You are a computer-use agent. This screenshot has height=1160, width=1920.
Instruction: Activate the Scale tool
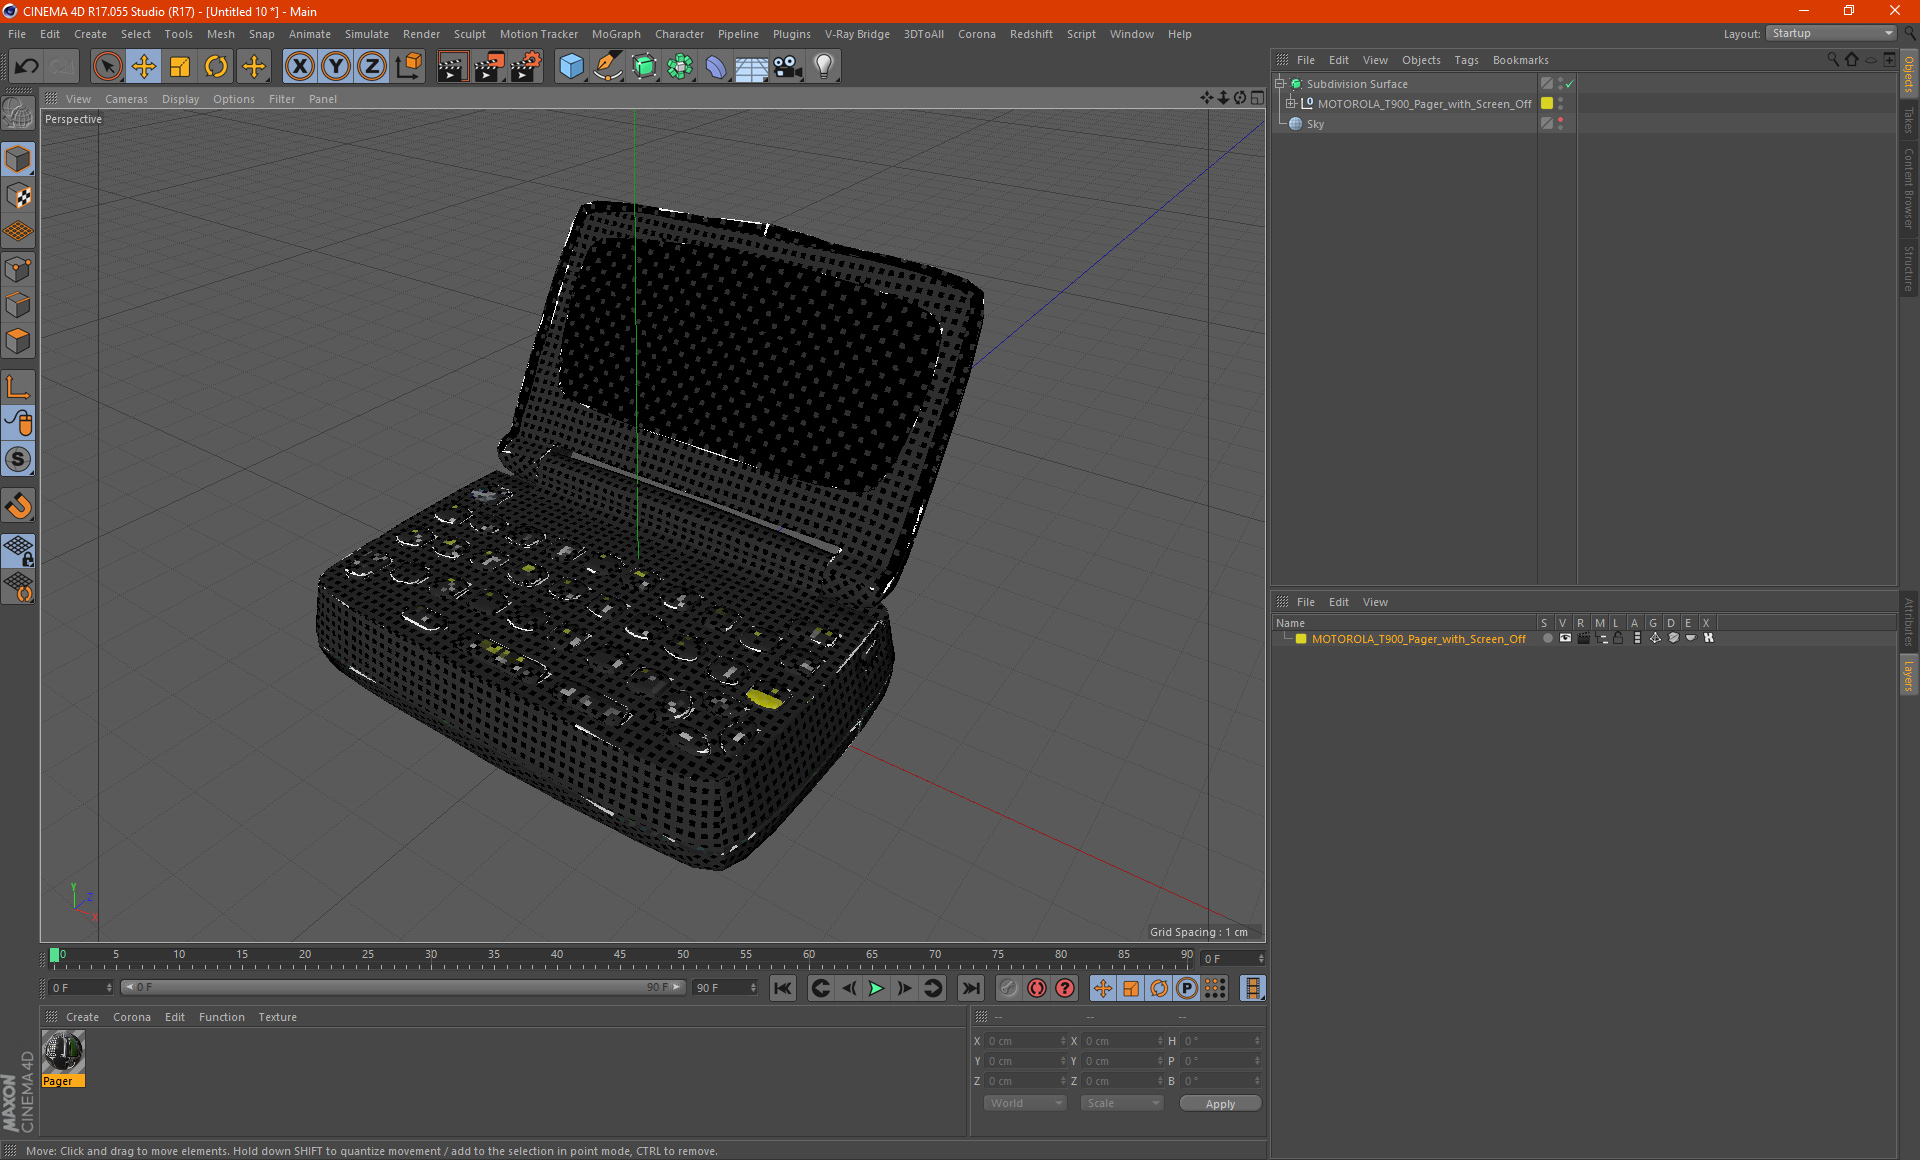(x=180, y=67)
